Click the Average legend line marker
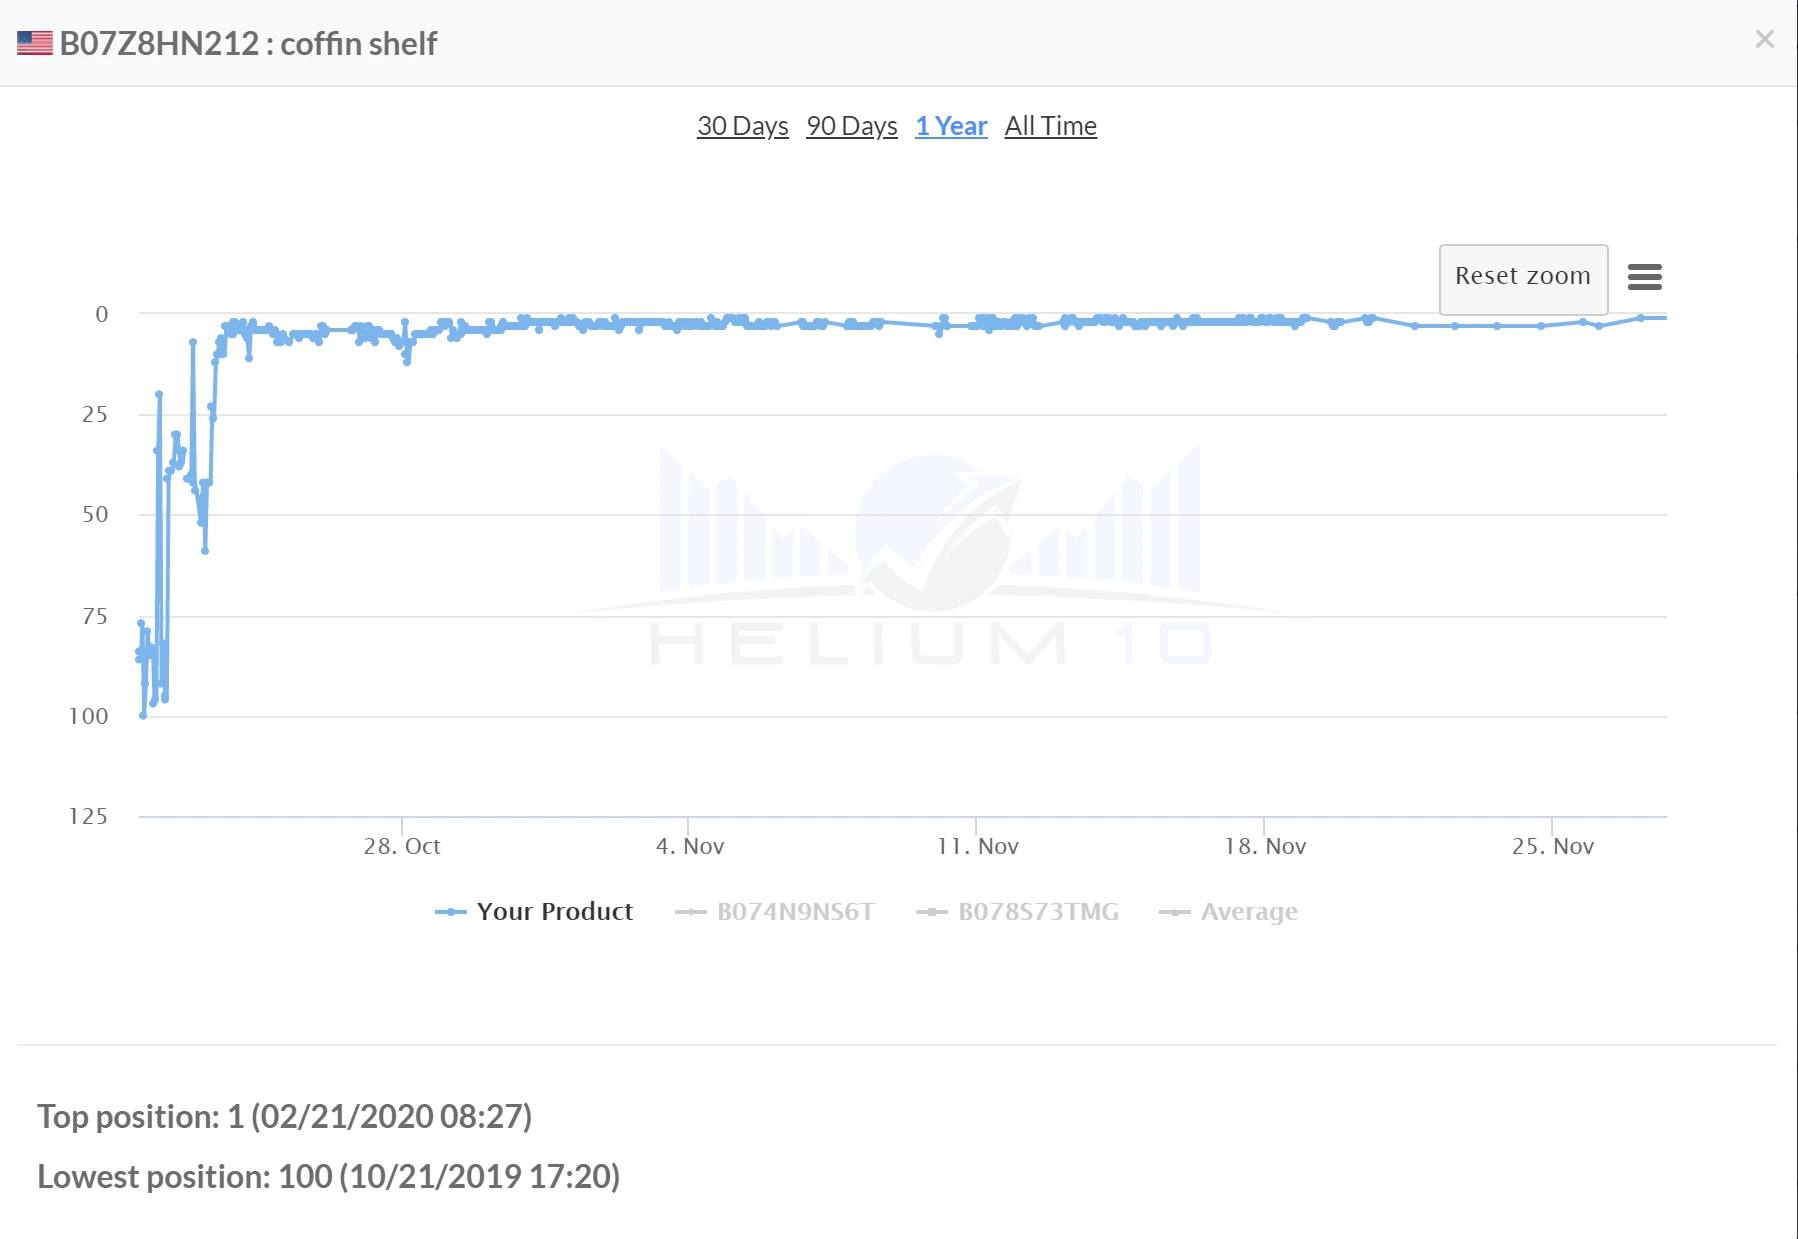The height and width of the screenshot is (1239, 1798). (x=1174, y=912)
